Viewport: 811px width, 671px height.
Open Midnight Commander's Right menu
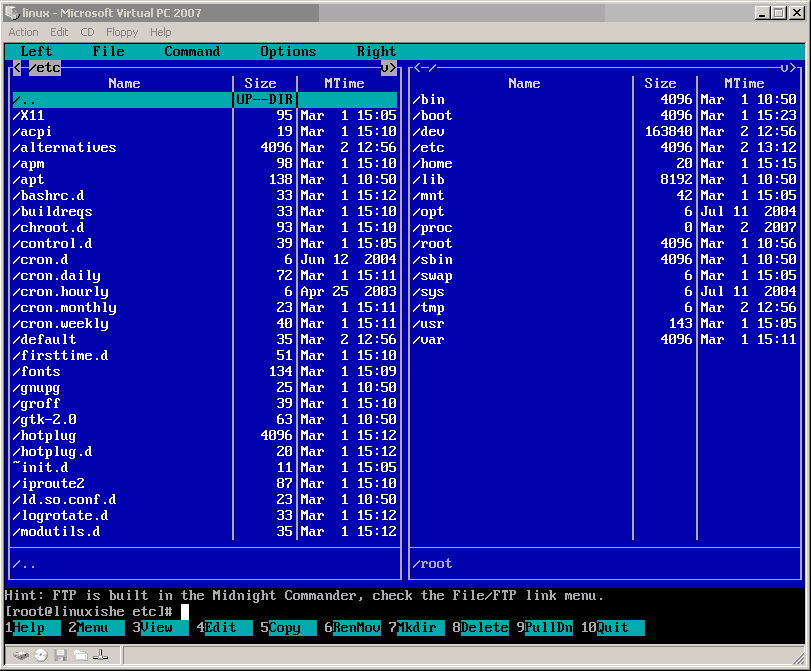click(x=376, y=51)
